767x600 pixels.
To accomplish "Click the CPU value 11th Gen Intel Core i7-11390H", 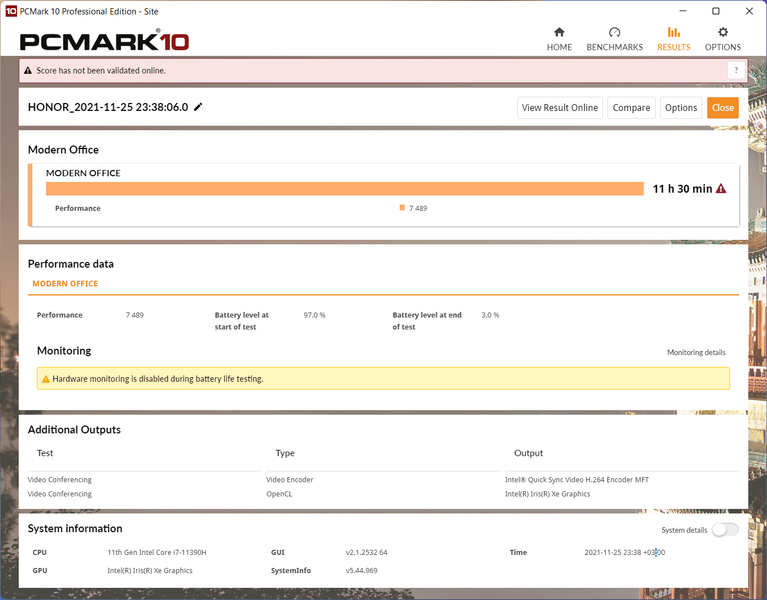I will pos(157,552).
